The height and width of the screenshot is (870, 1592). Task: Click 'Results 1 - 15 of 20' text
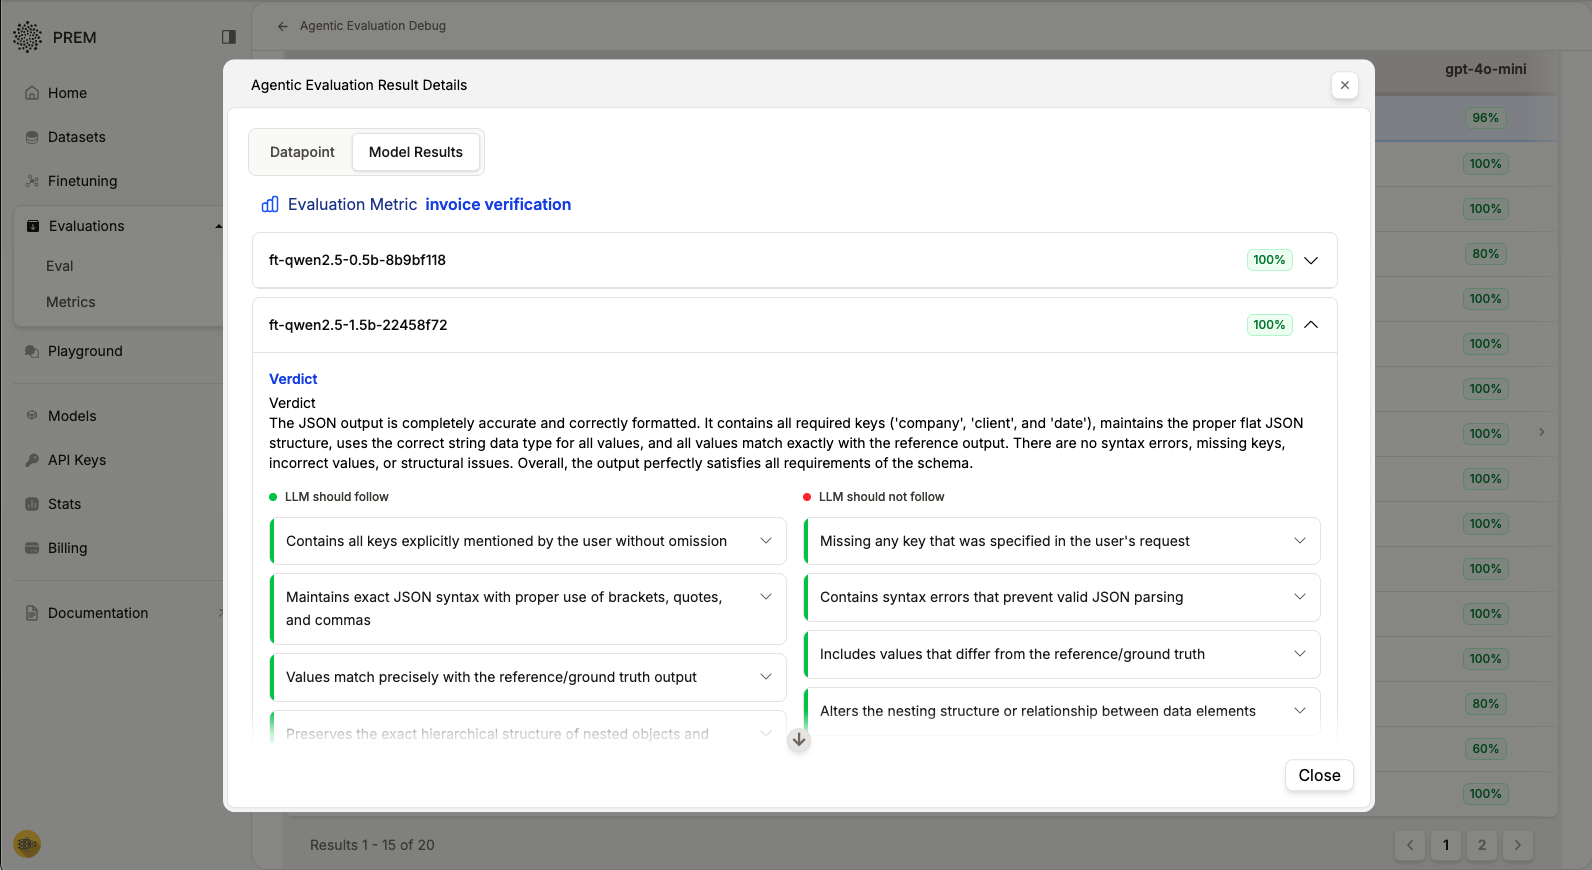(372, 845)
